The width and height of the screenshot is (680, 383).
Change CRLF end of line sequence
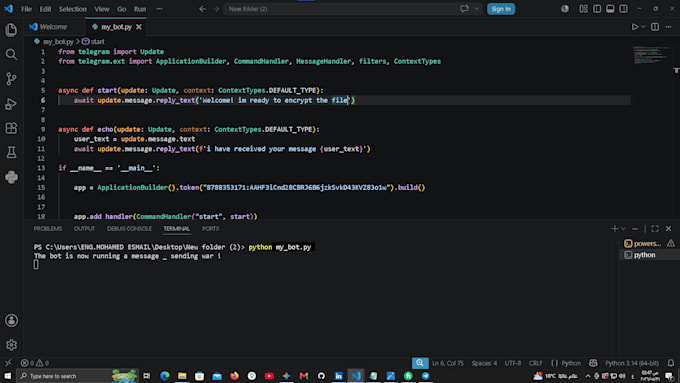click(535, 363)
